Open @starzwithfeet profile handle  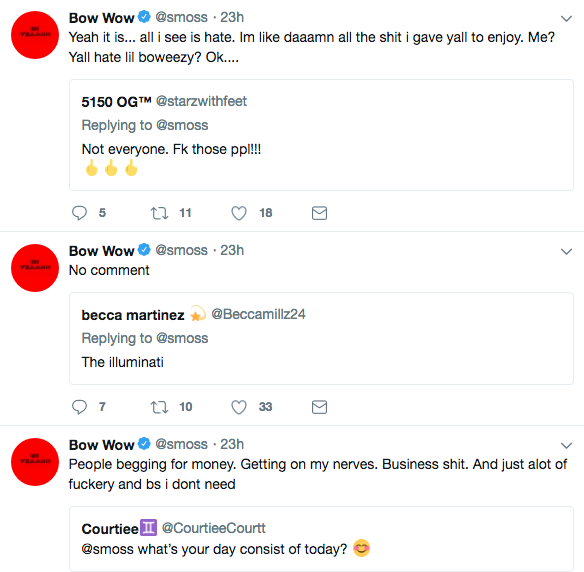201,101
